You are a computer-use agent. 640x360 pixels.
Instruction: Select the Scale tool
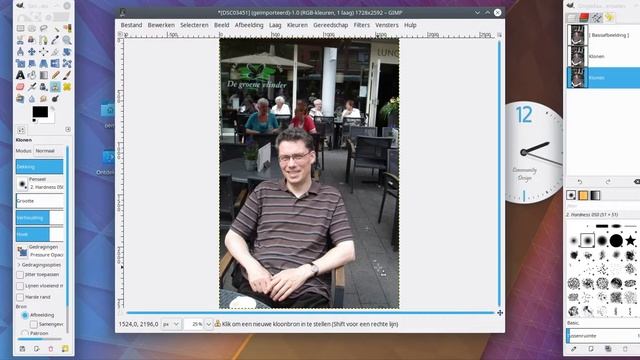click(20, 64)
